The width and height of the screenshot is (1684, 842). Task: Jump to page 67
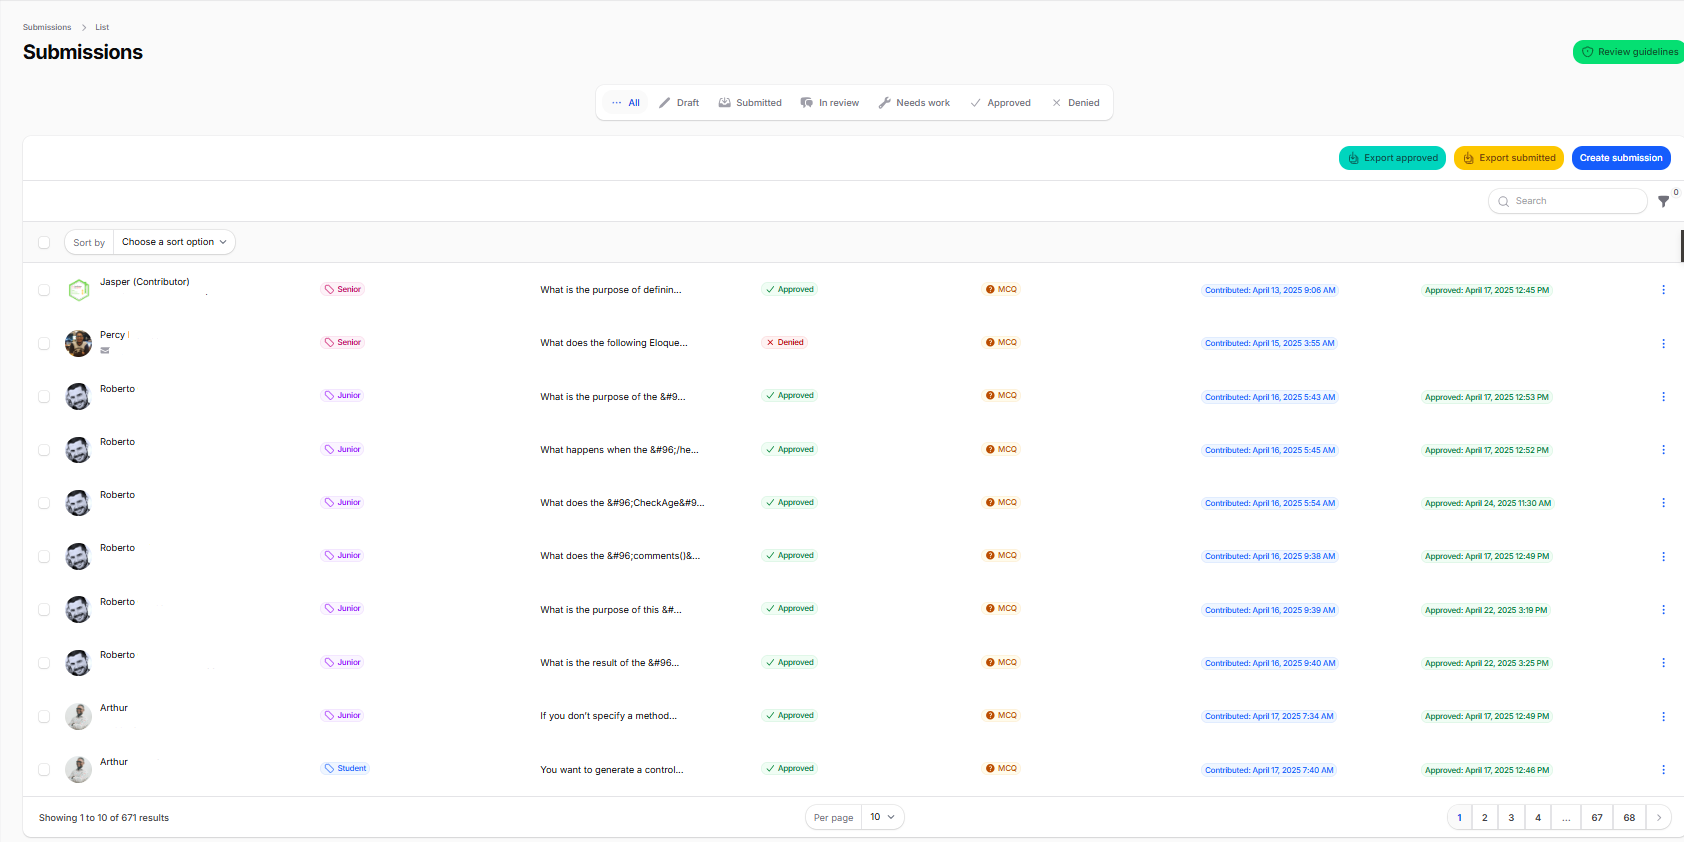click(1597, 817)
